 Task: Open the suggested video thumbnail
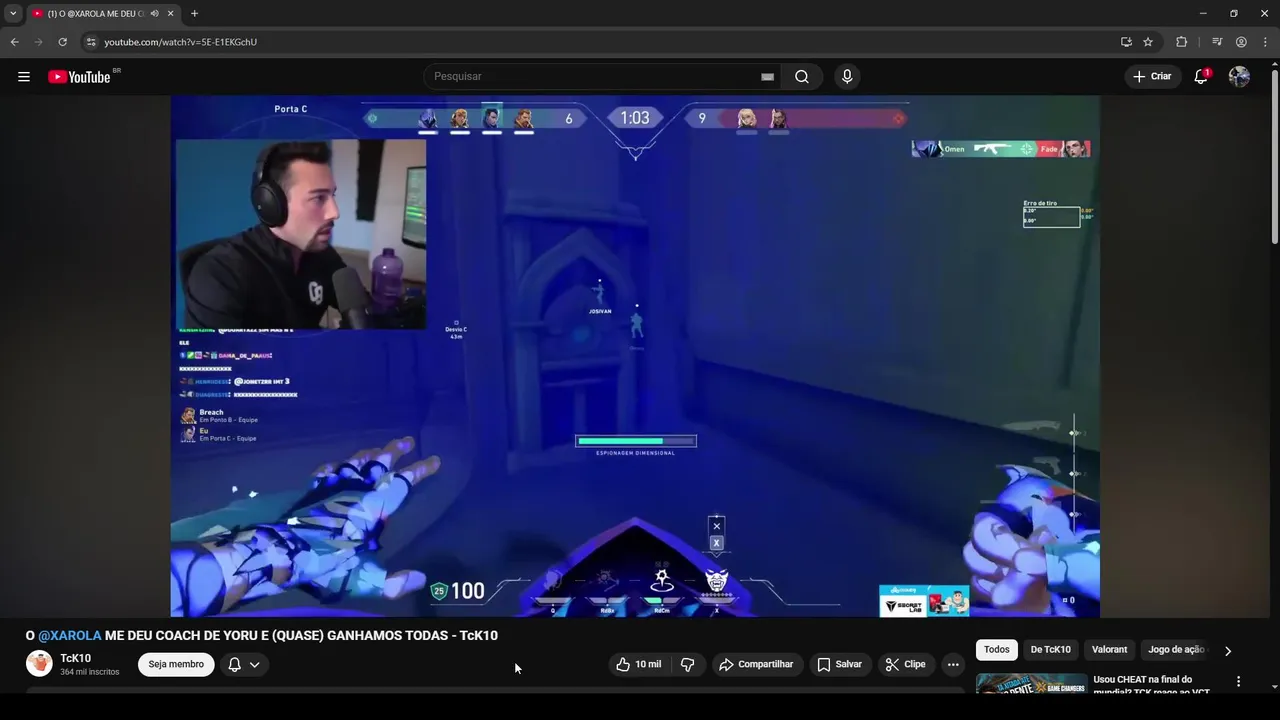click(x=1031, y=685)
